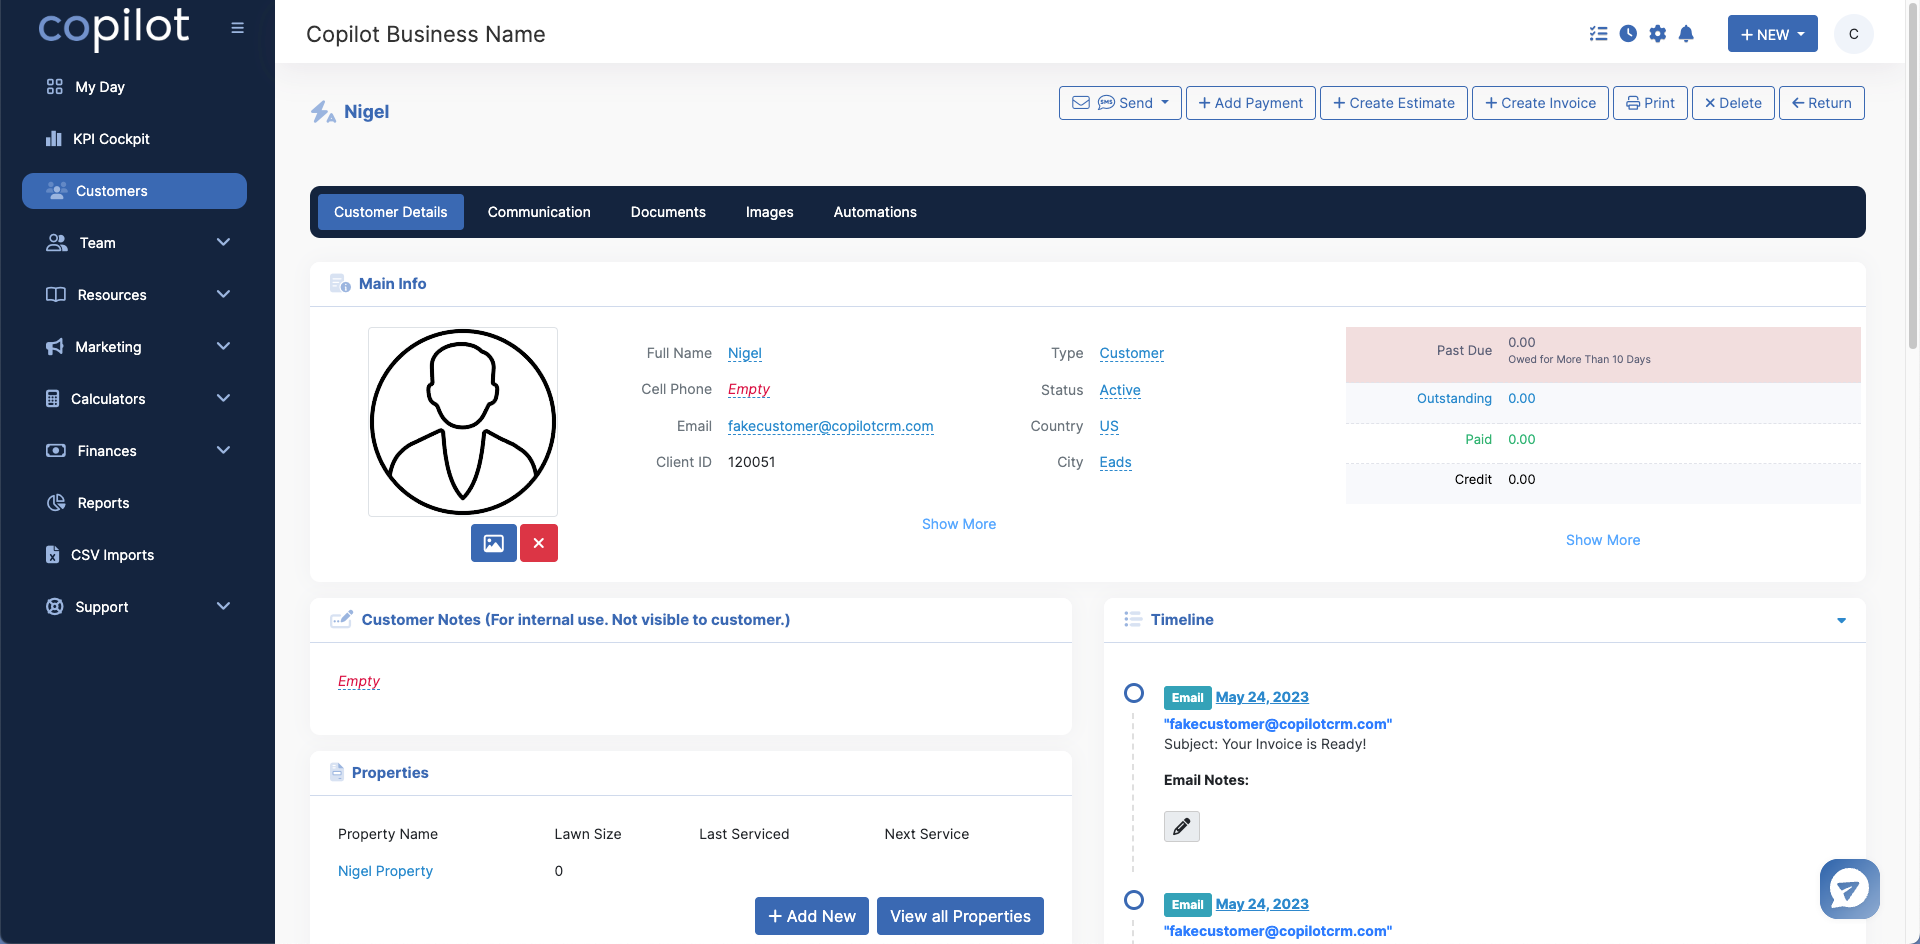
Task: Click Add Payment button
Action: click(x=1251, y=103)
